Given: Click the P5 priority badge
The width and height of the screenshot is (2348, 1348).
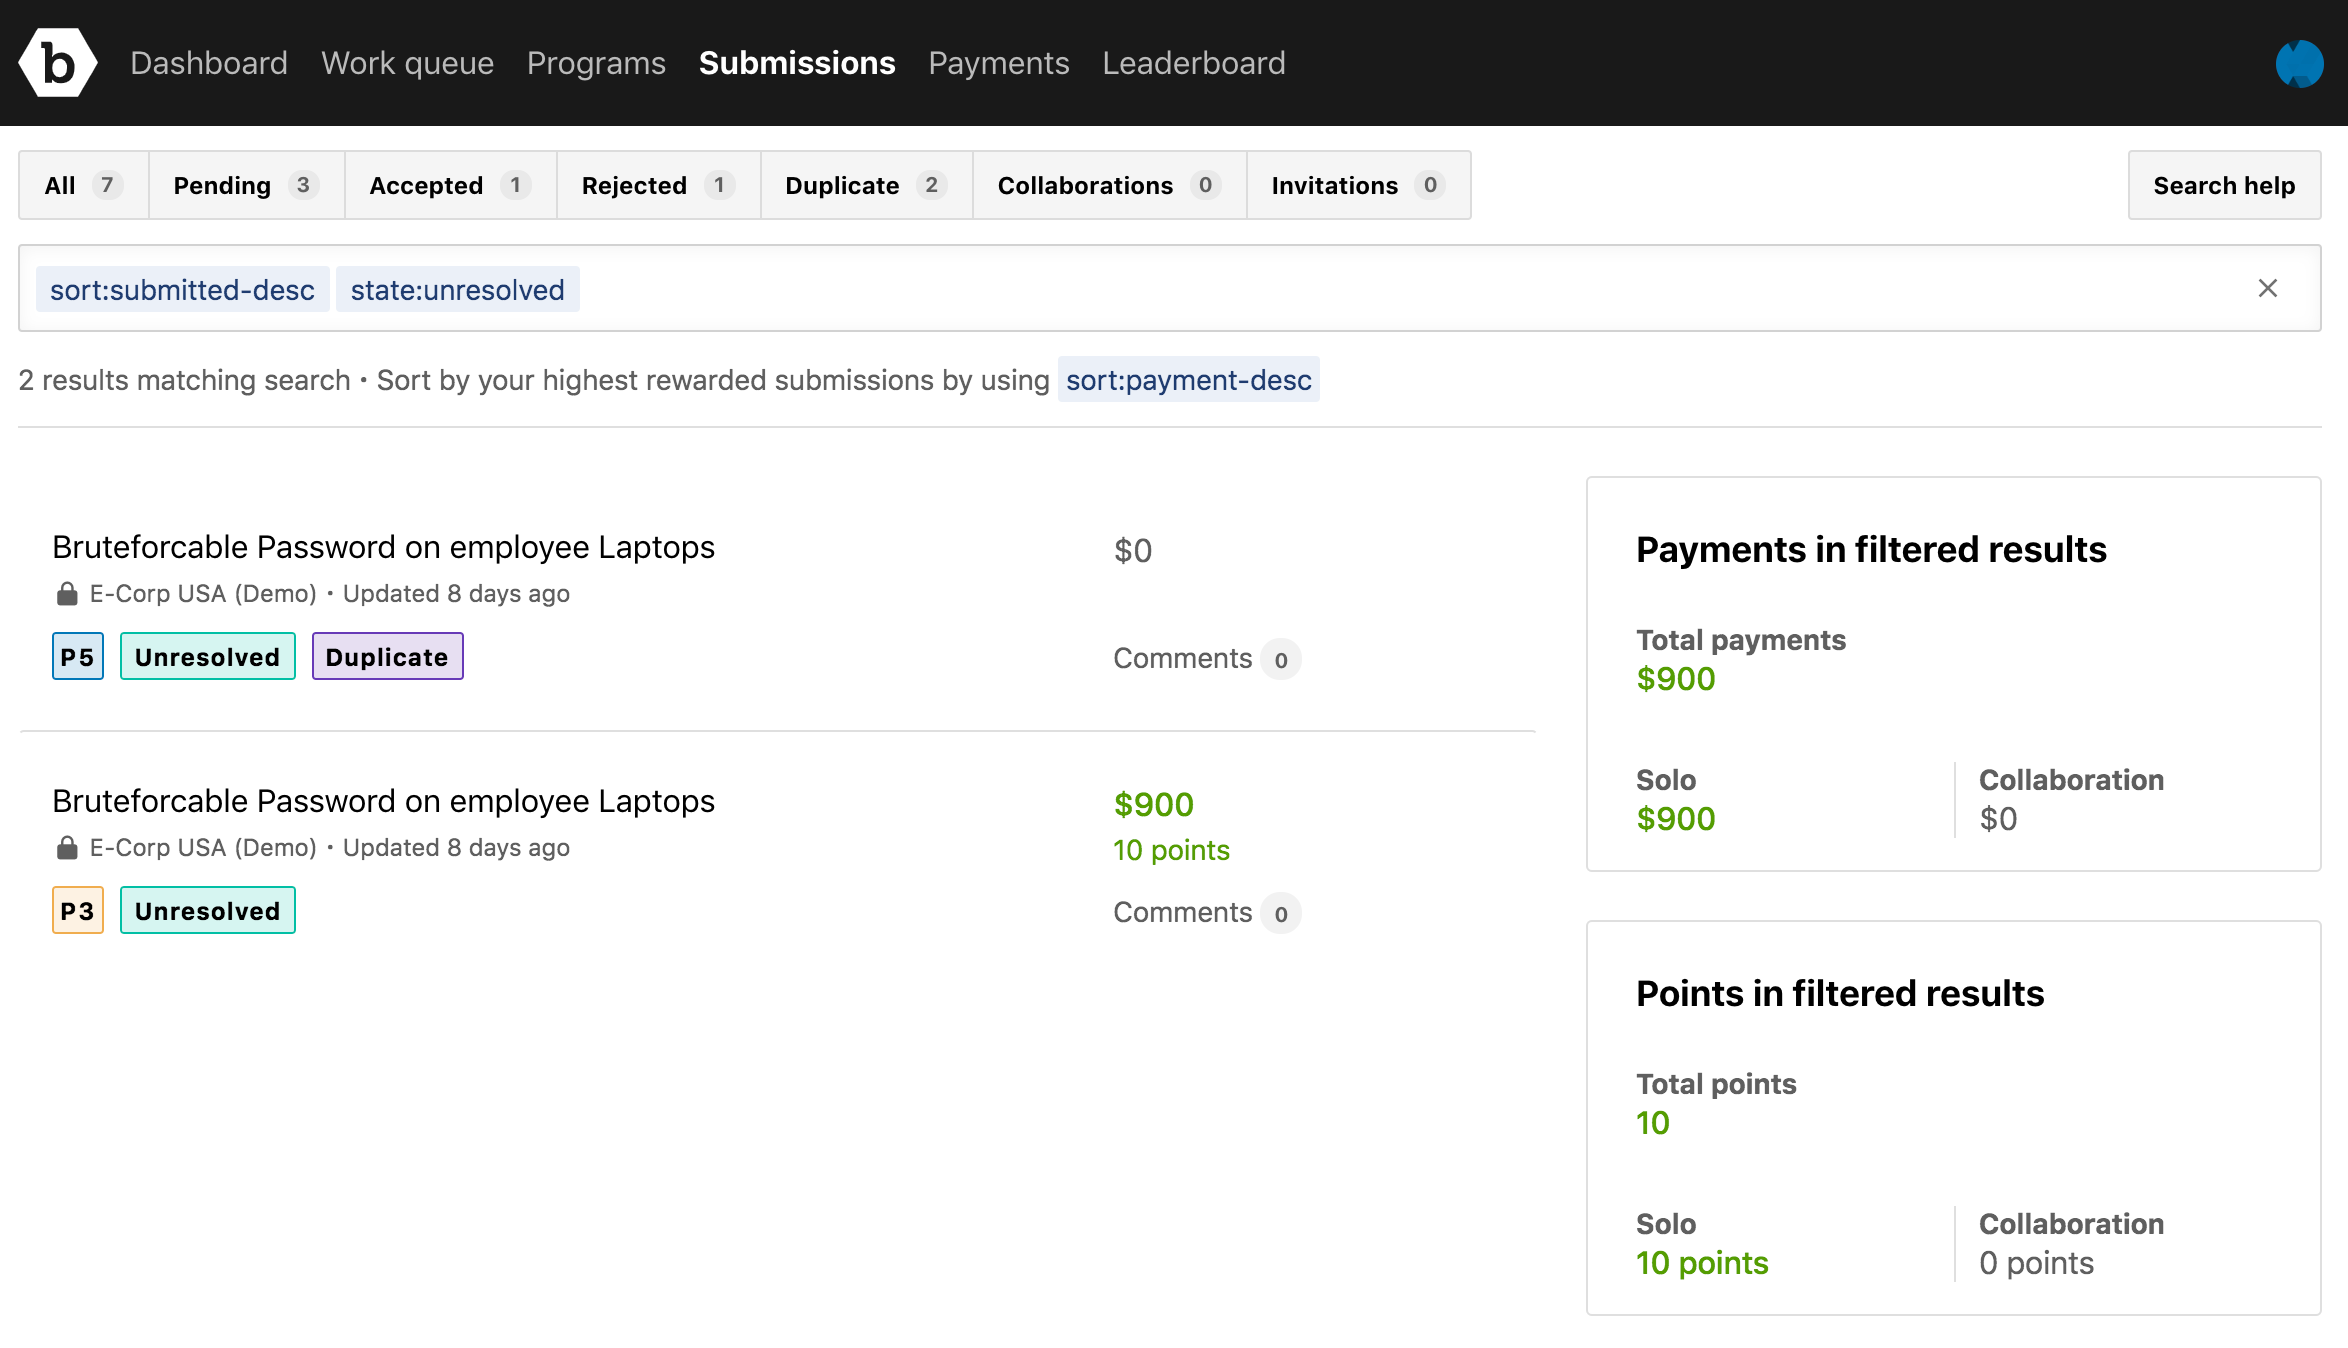Looking at the screenshot, I should (x=77, y=657).
